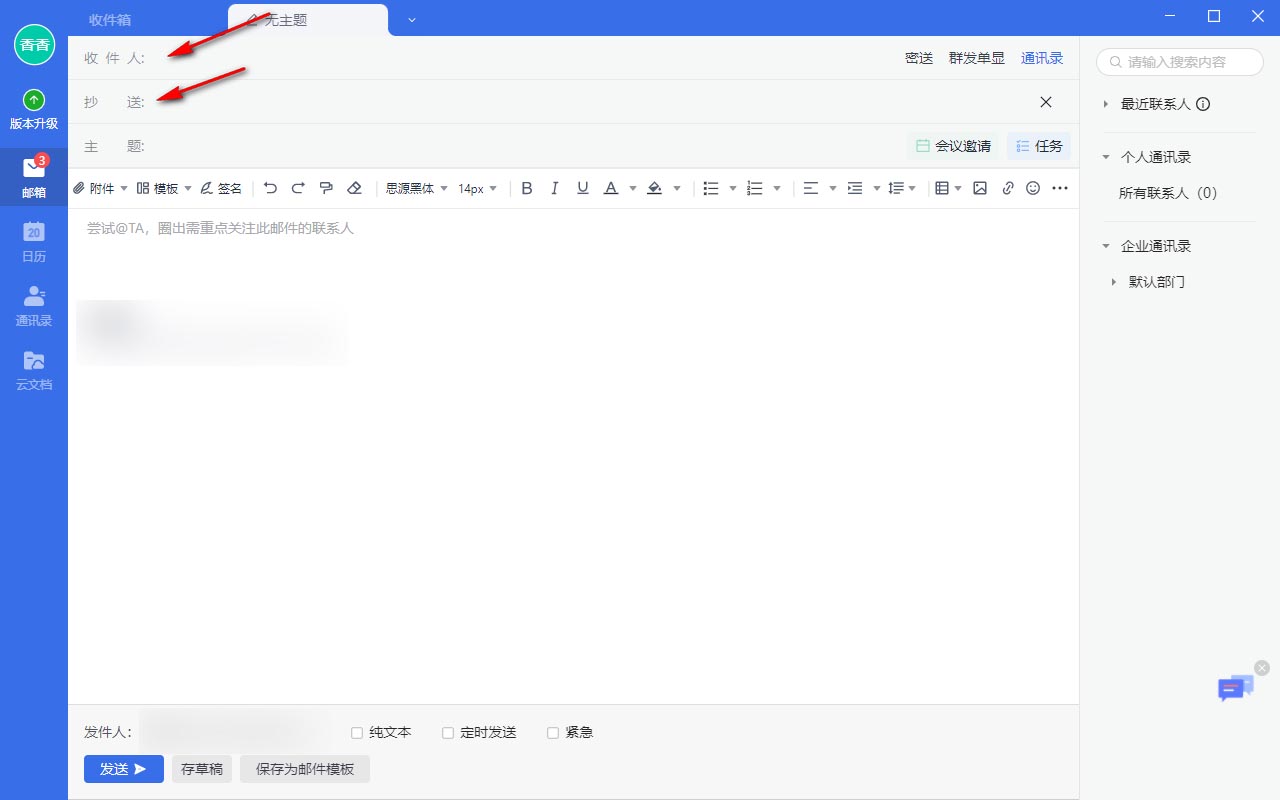Open the fill color dropdown arrow
1280x800 pixels.
tap(677, 188)
